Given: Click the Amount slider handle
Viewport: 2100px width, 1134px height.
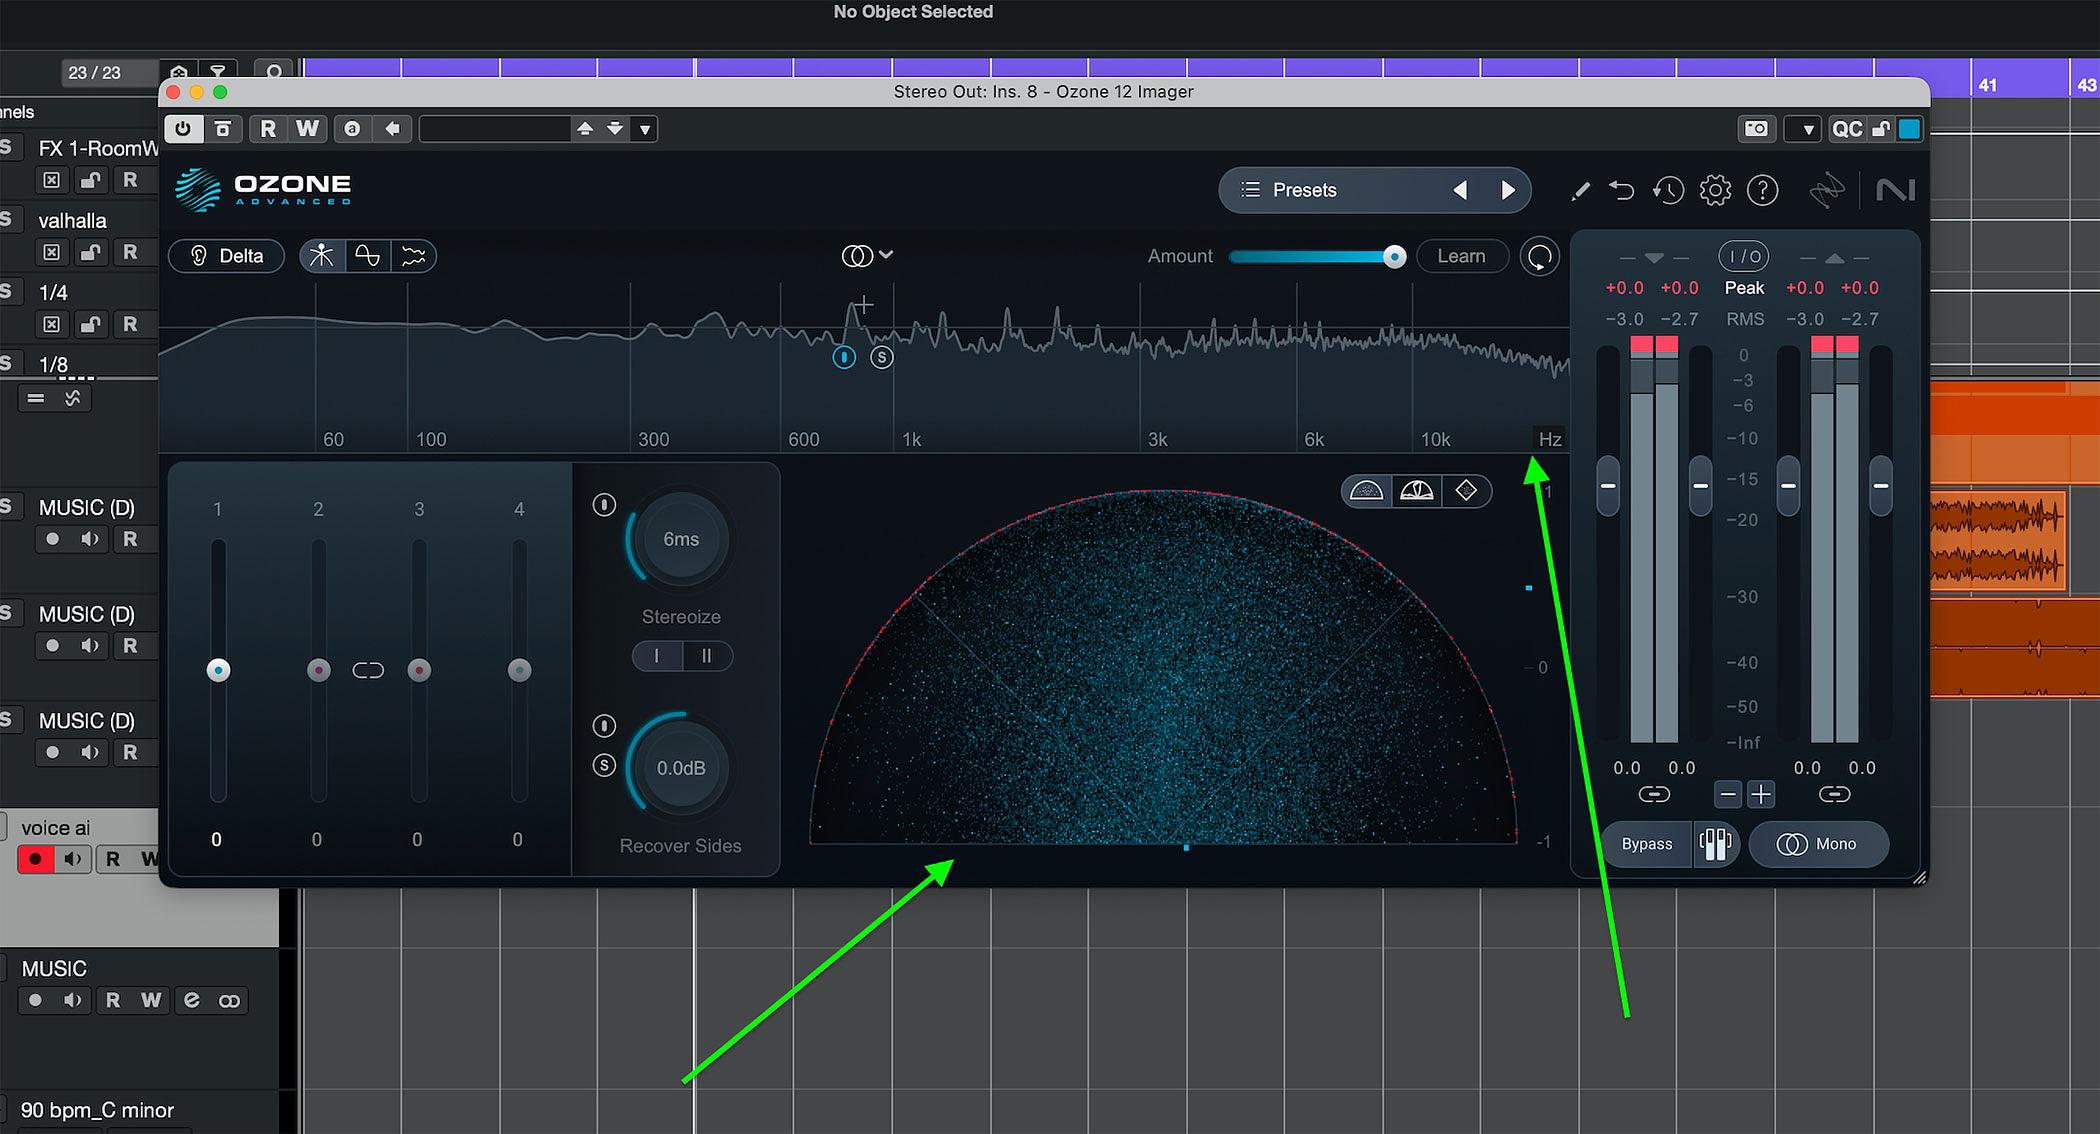Looking at the screenshot, I should click(1394, 257).
